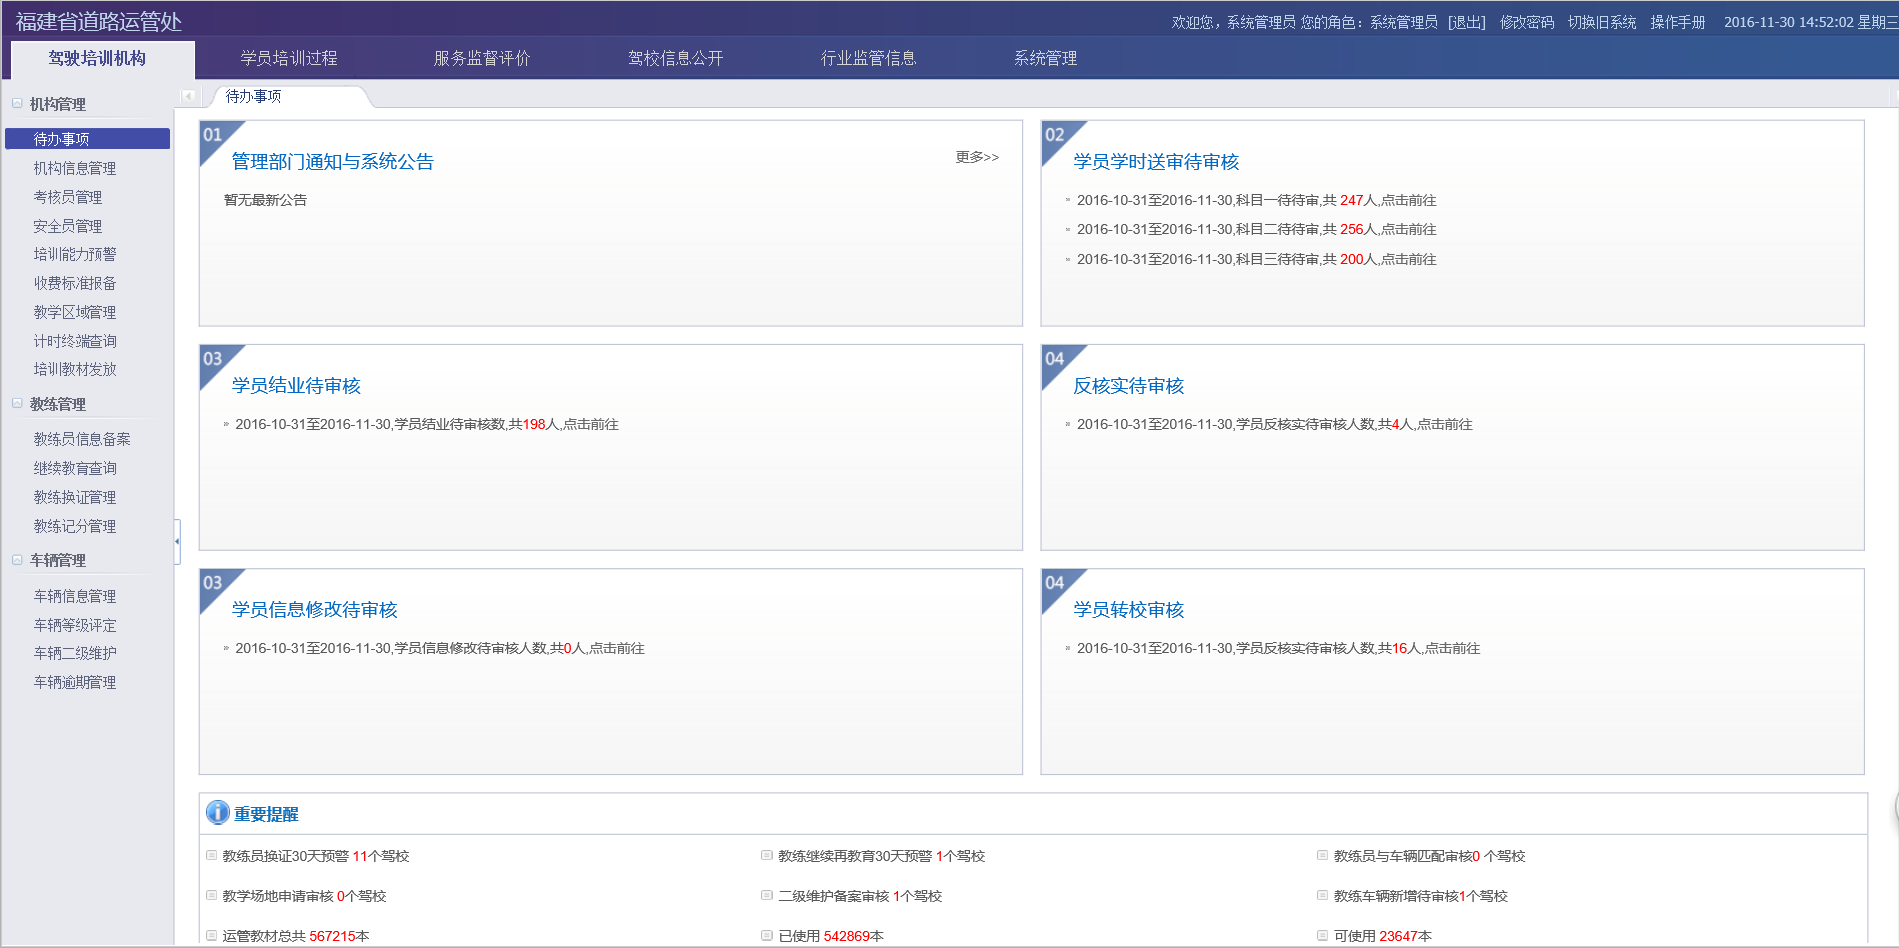The image size is (1899, 948).
Task: Select 教练员信息备案 in the sidebar
Action: (82, 439)
